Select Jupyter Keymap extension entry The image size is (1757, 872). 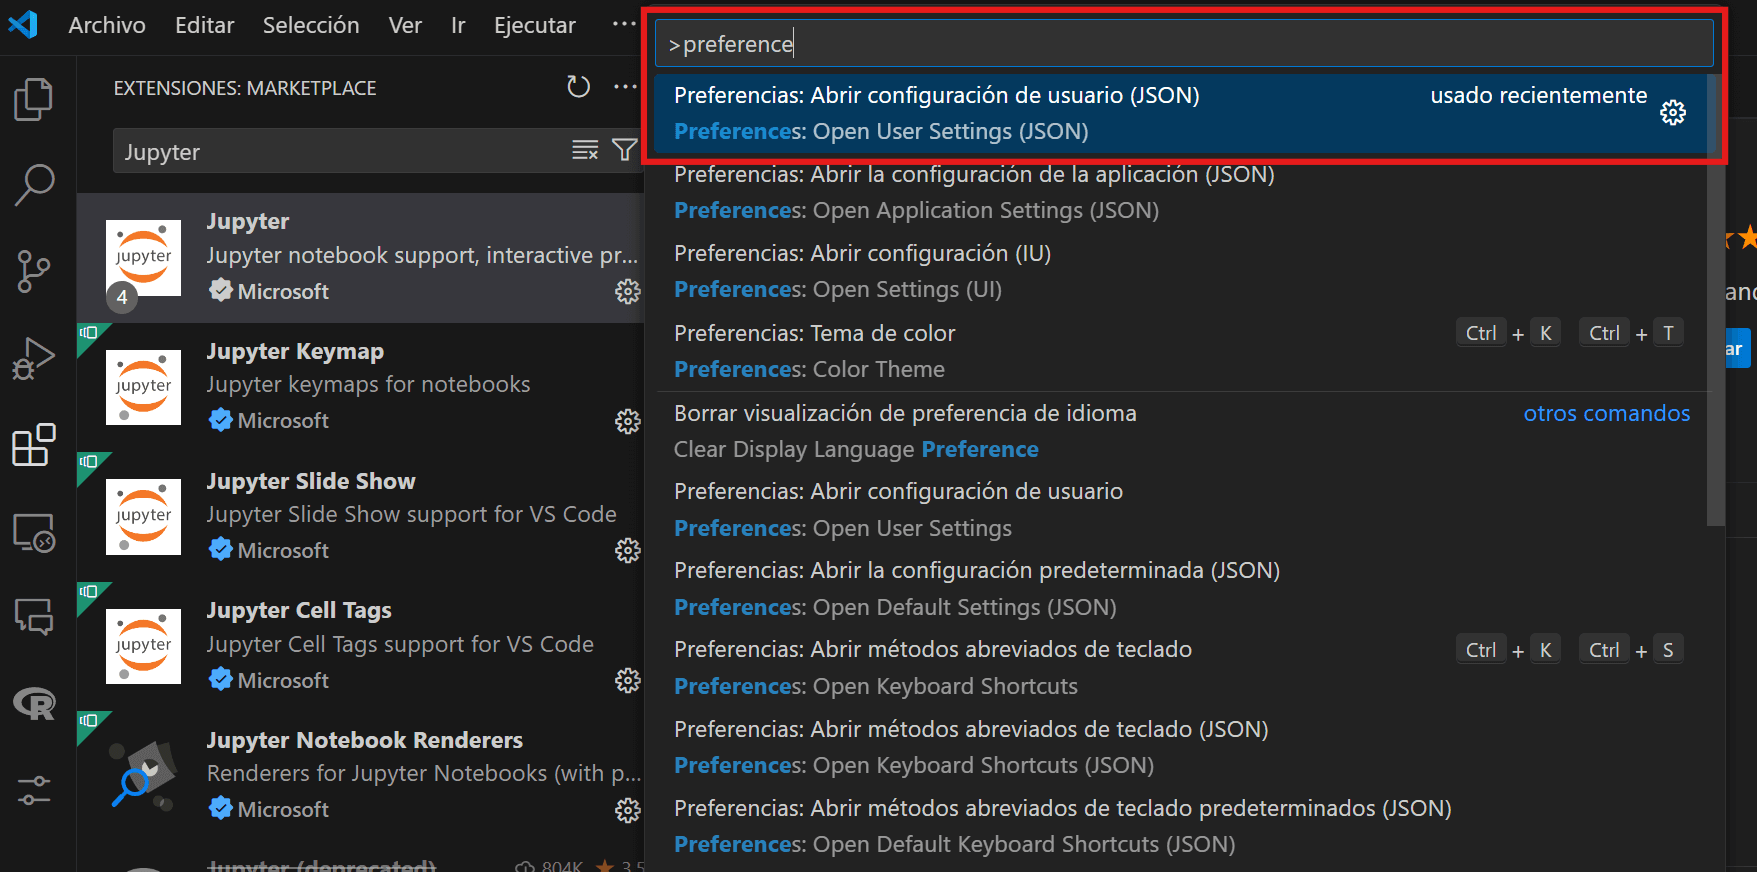[x=361, y=387]
